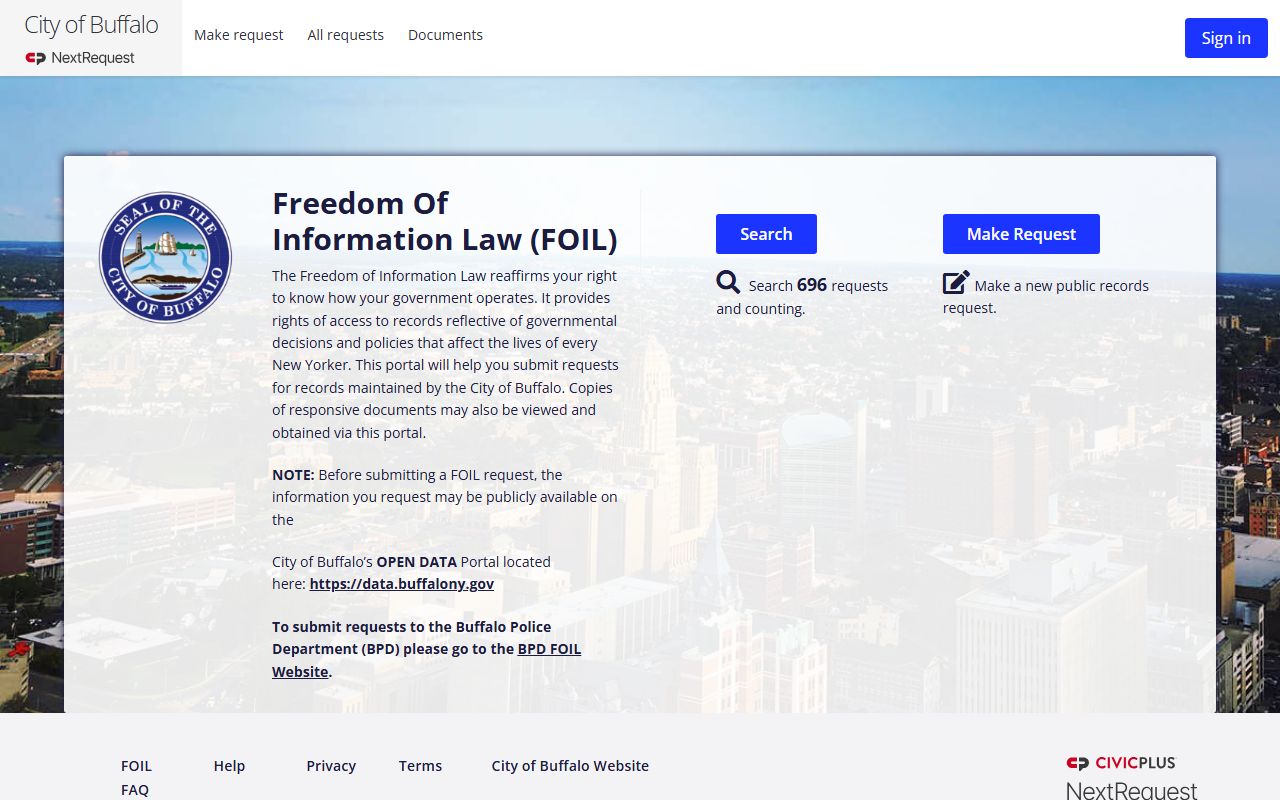Click the pencil edit icon beside Make a new
This screenshot has width=1280, height=800.
[956, 283]
